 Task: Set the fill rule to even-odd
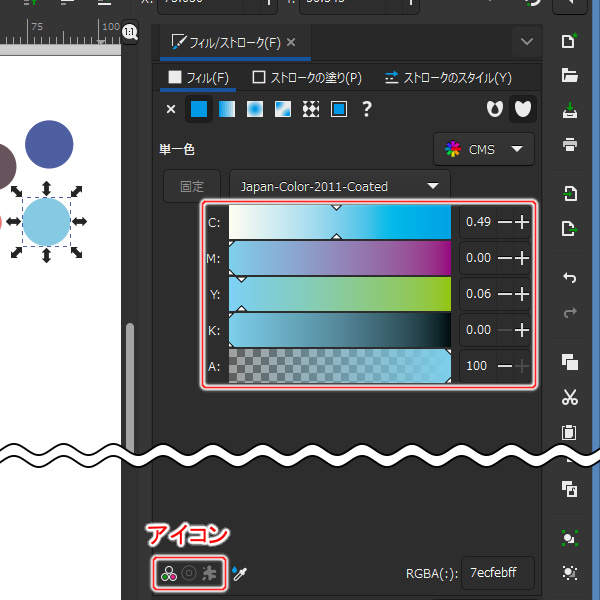[494, 109]
